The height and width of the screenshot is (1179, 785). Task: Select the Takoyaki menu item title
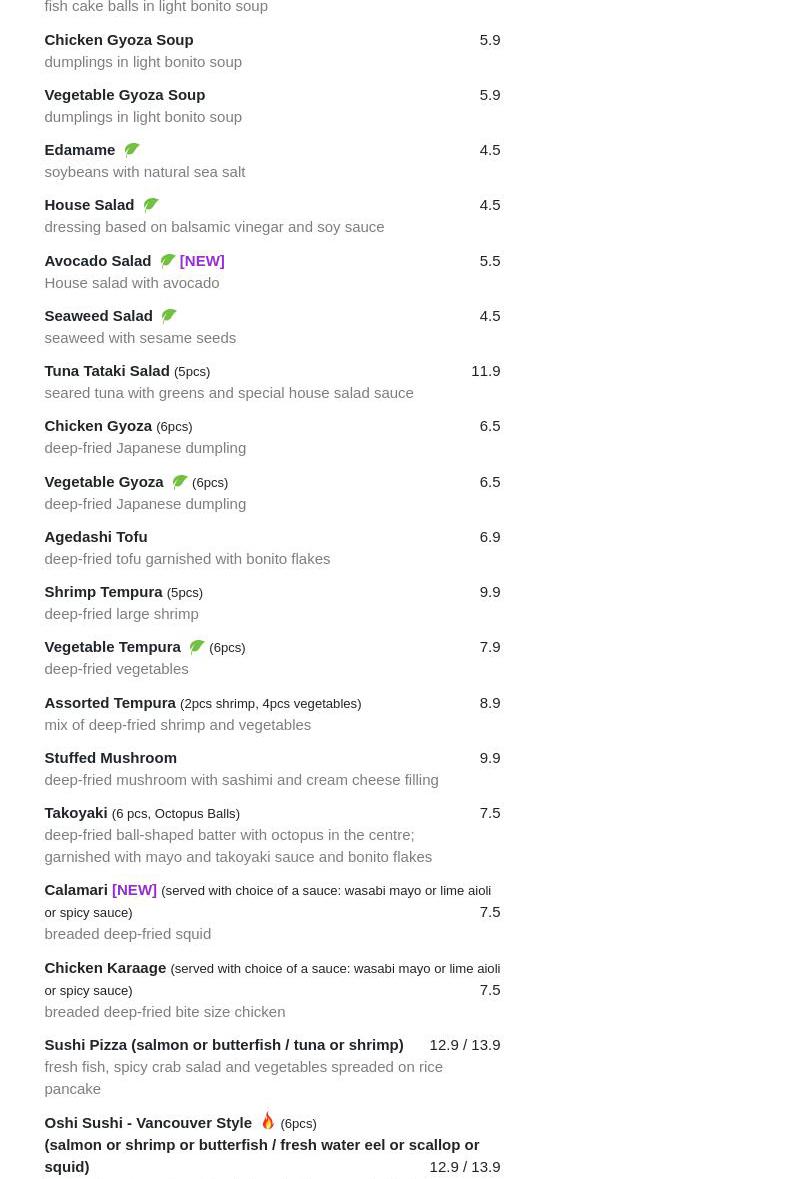coord(76,813)
